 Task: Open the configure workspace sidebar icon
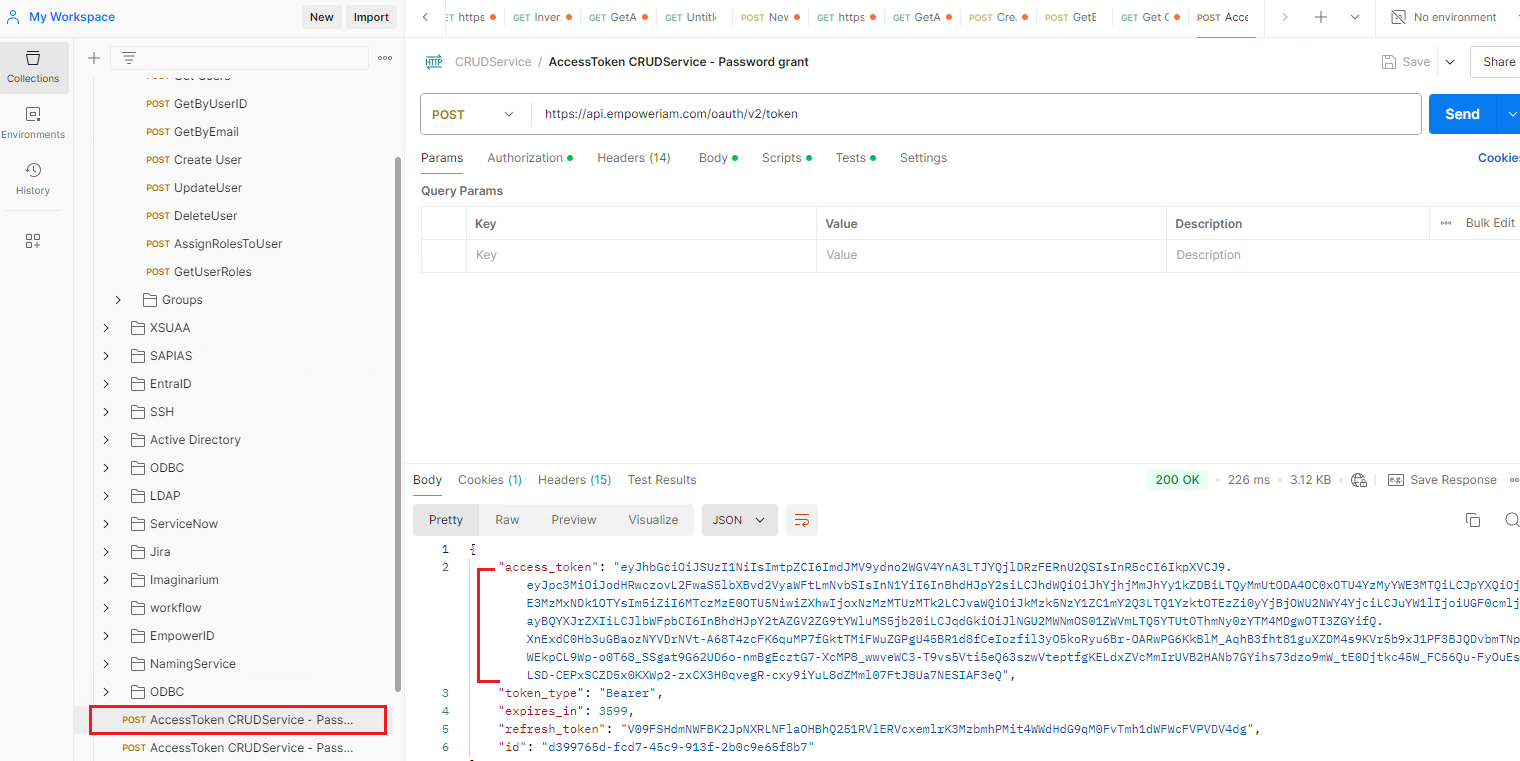click(33, 241)
